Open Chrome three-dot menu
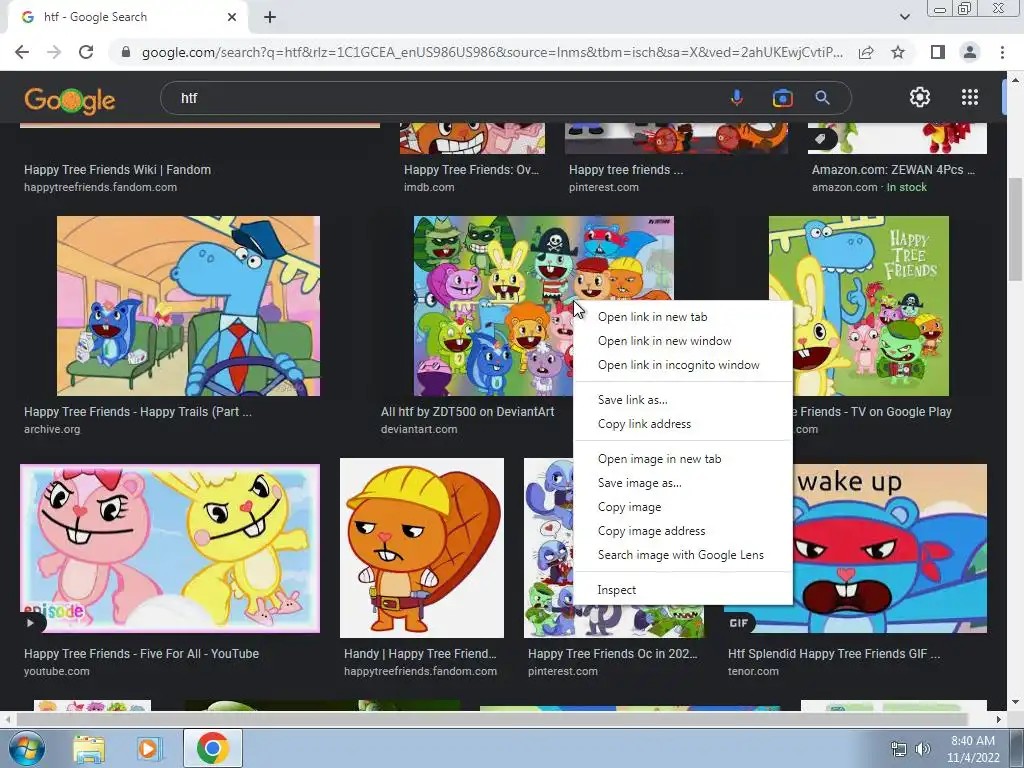The width and height of the screenshot is (1024, 768). coord(1002,52)
